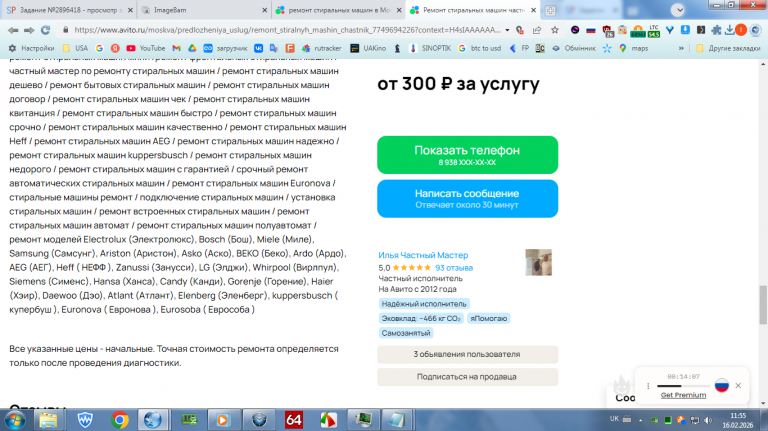The width and height of the screenshot is (768, 431).
Task: Click the seller's profile photo thumbnail
Action: tap(538, 262)
